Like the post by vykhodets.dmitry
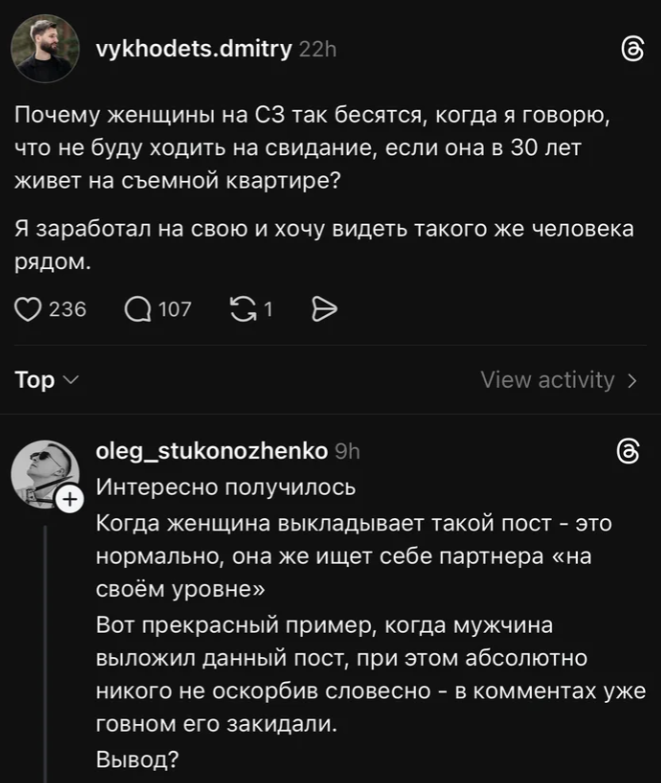The image size is (661, 783). [x=29, y=309]
